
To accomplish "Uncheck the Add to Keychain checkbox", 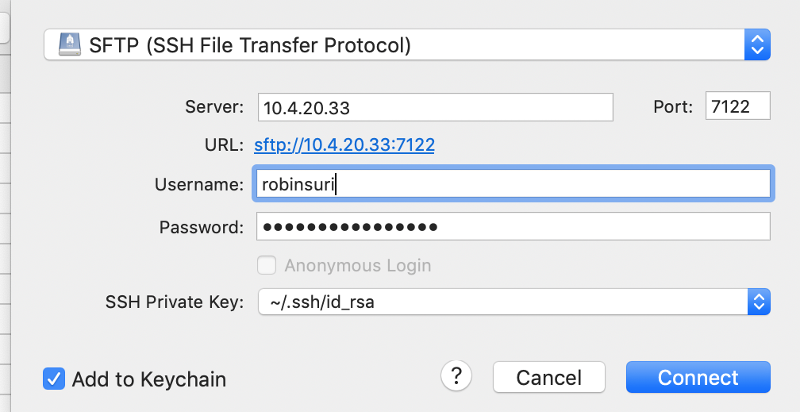I will tap(54, 379).
